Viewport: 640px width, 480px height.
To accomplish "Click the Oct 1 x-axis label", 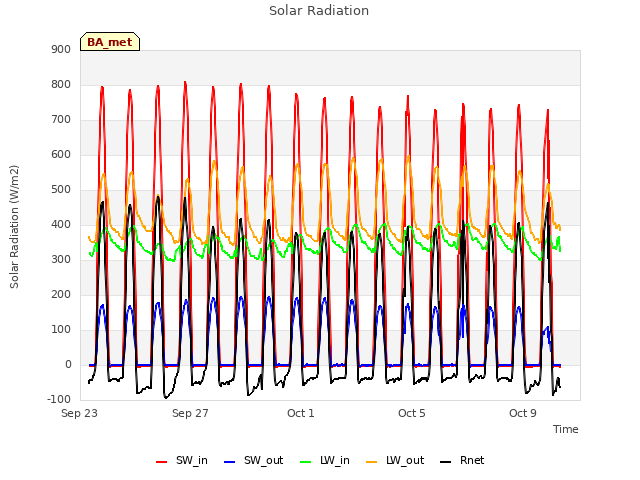I will (301, 413).
